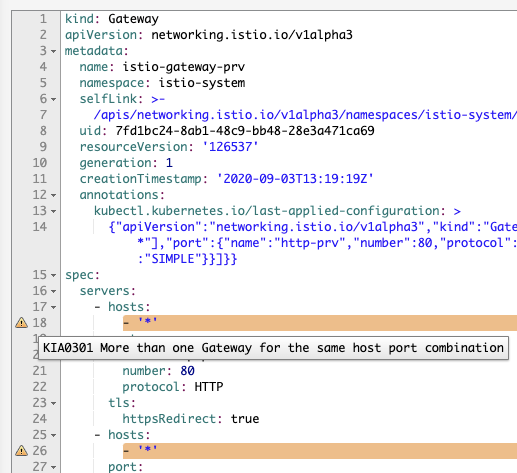The width and height of the screenshot is (517, 473).
Task: Click port number value 80
Action: (x=187, y=371)
